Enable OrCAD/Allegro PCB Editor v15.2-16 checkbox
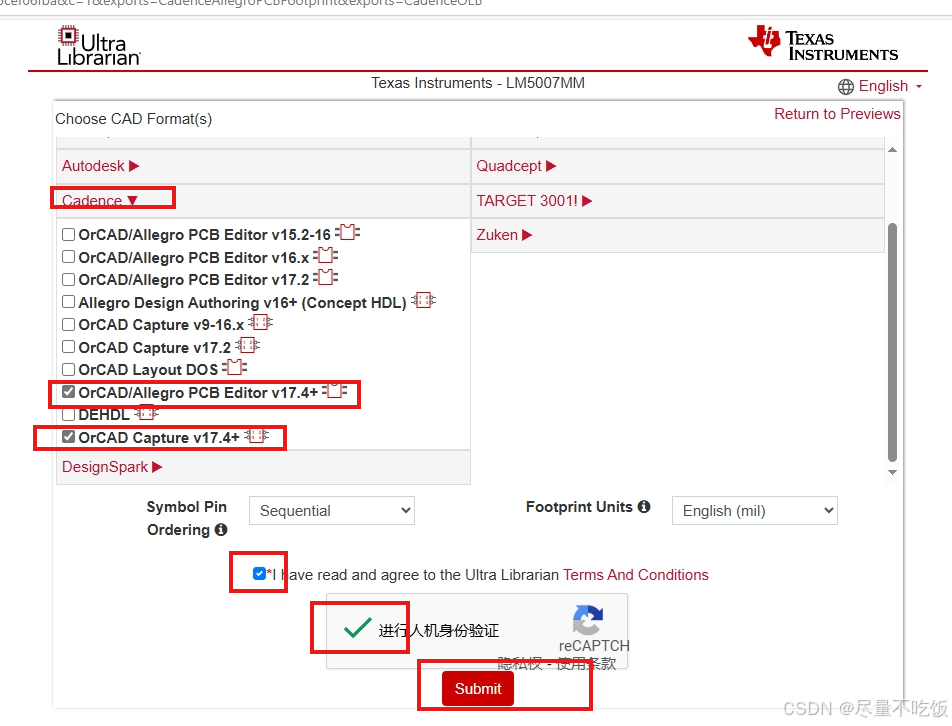 (69, 234)
